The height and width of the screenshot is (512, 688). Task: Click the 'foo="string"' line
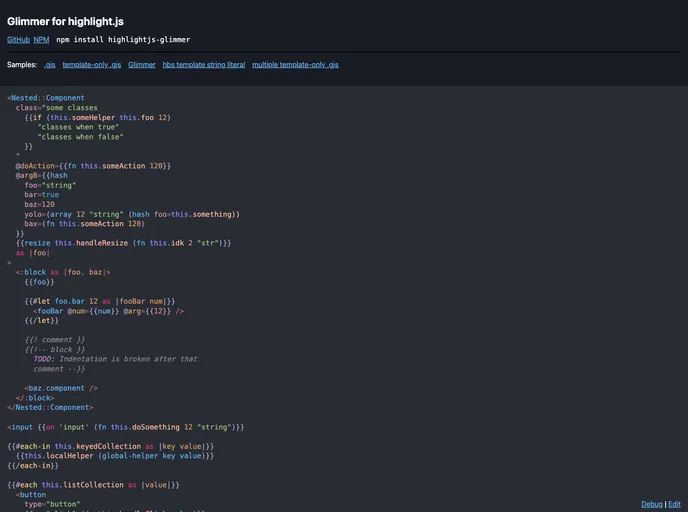(x=50, y=185)
